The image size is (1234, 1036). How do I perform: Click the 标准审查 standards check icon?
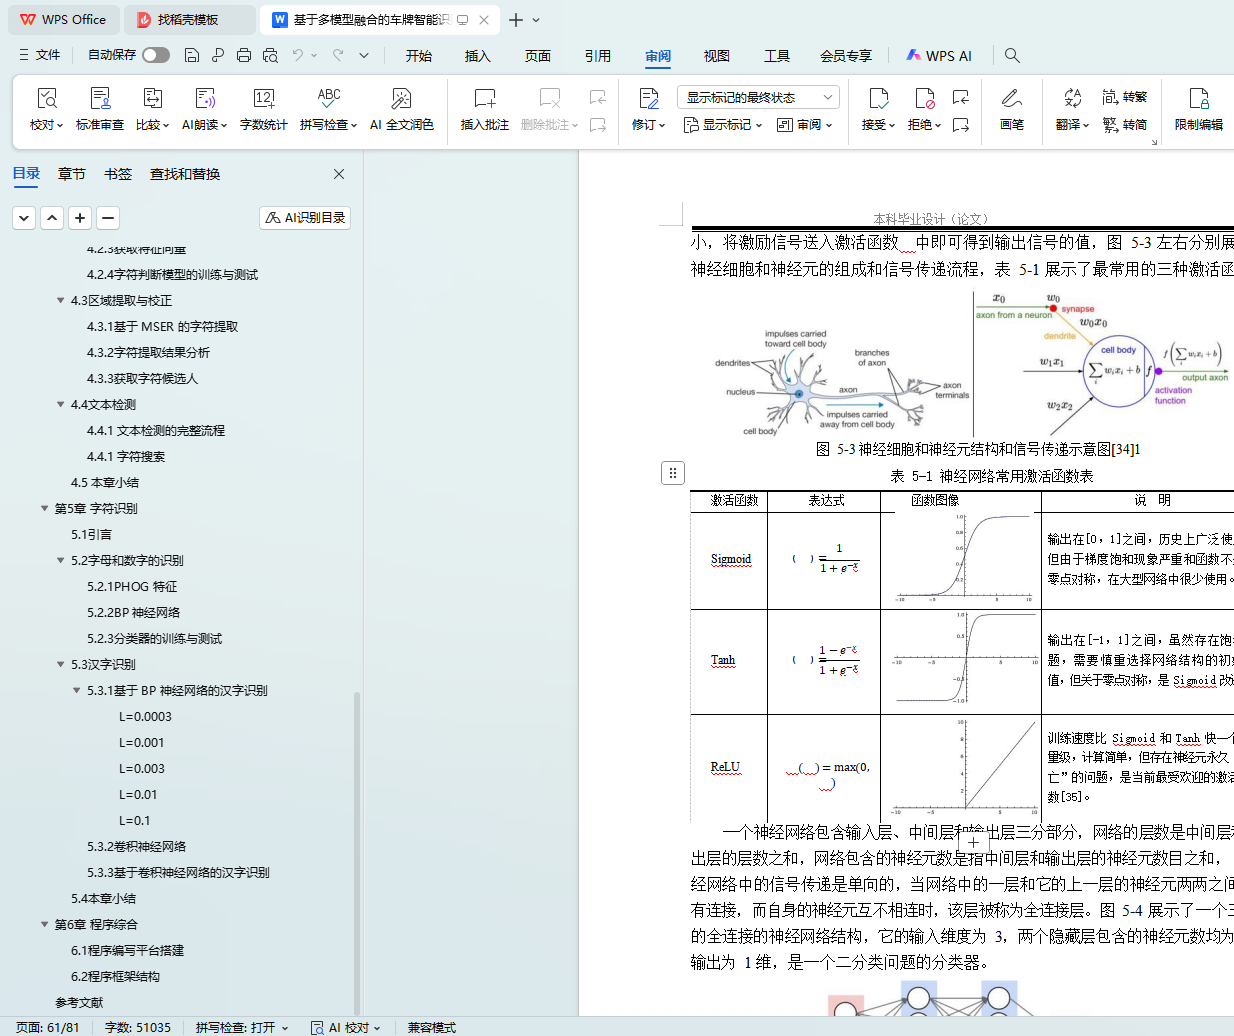tap(100, 108)
